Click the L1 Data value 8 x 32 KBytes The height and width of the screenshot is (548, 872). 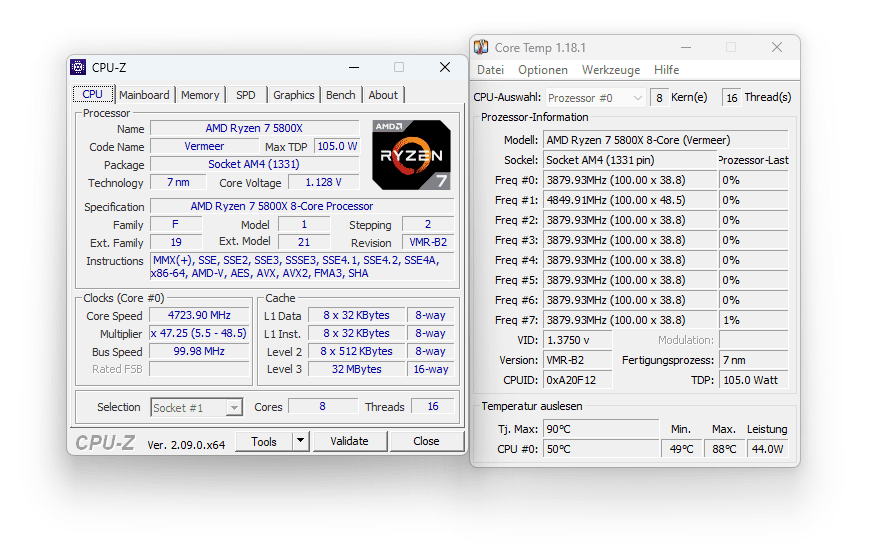(356, 315)
